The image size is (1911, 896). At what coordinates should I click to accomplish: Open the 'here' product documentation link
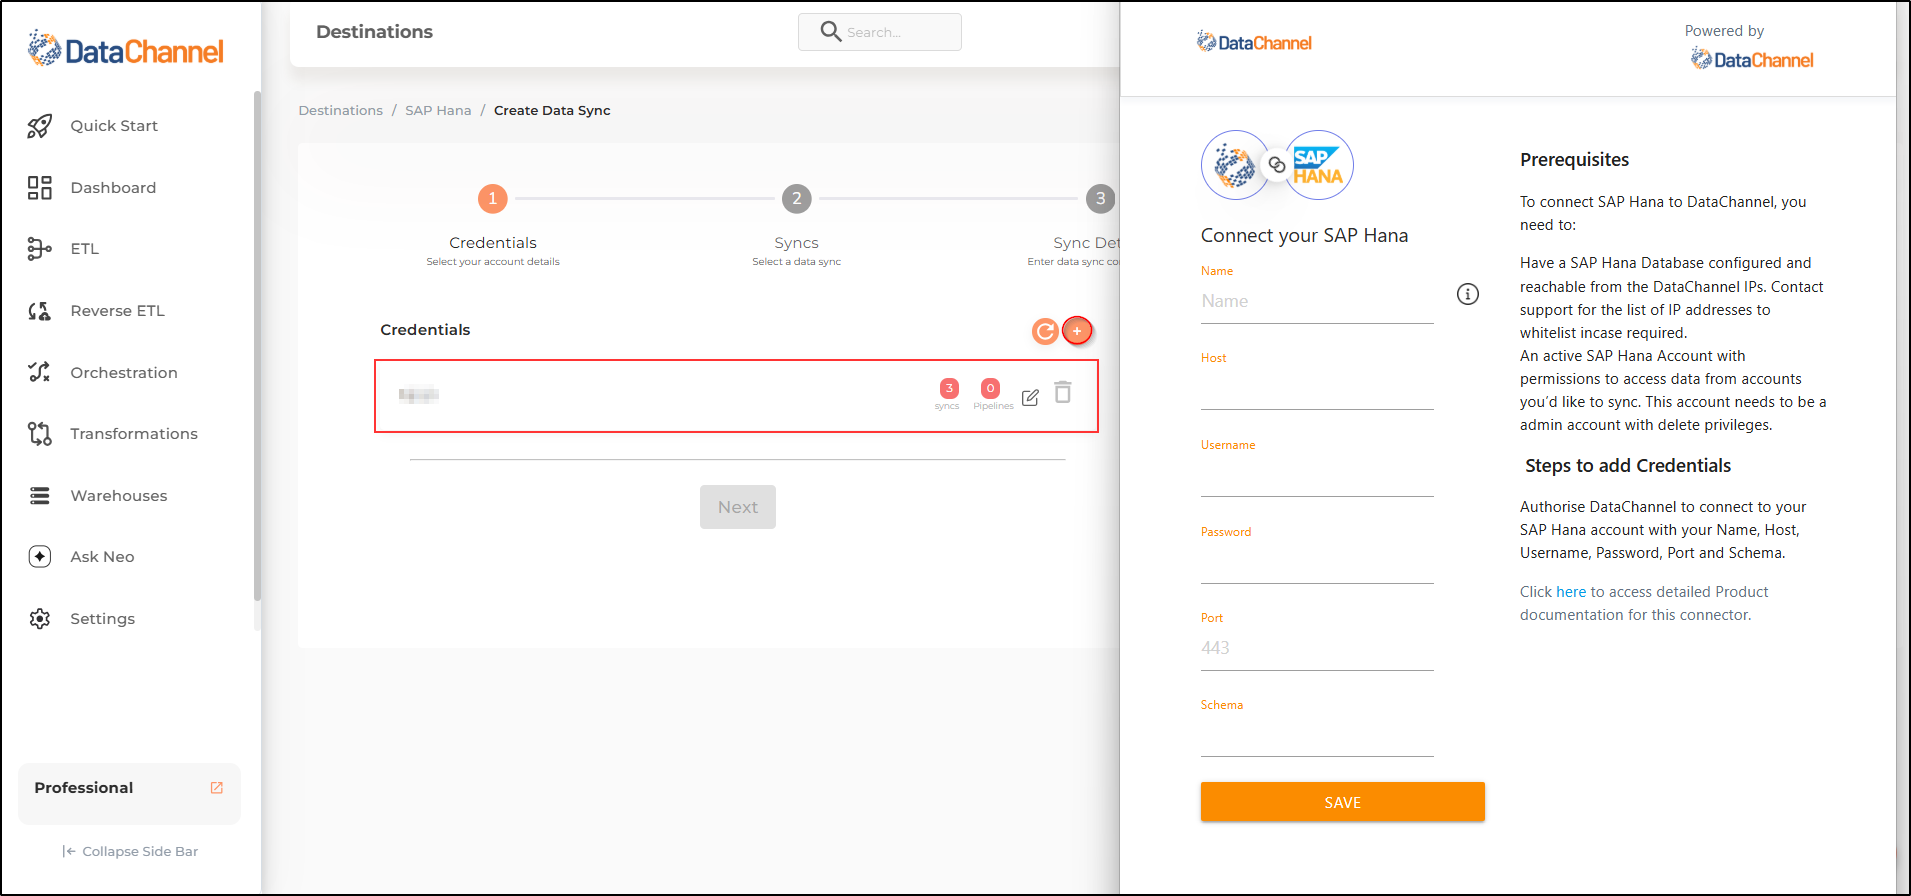click(1571, 592)
